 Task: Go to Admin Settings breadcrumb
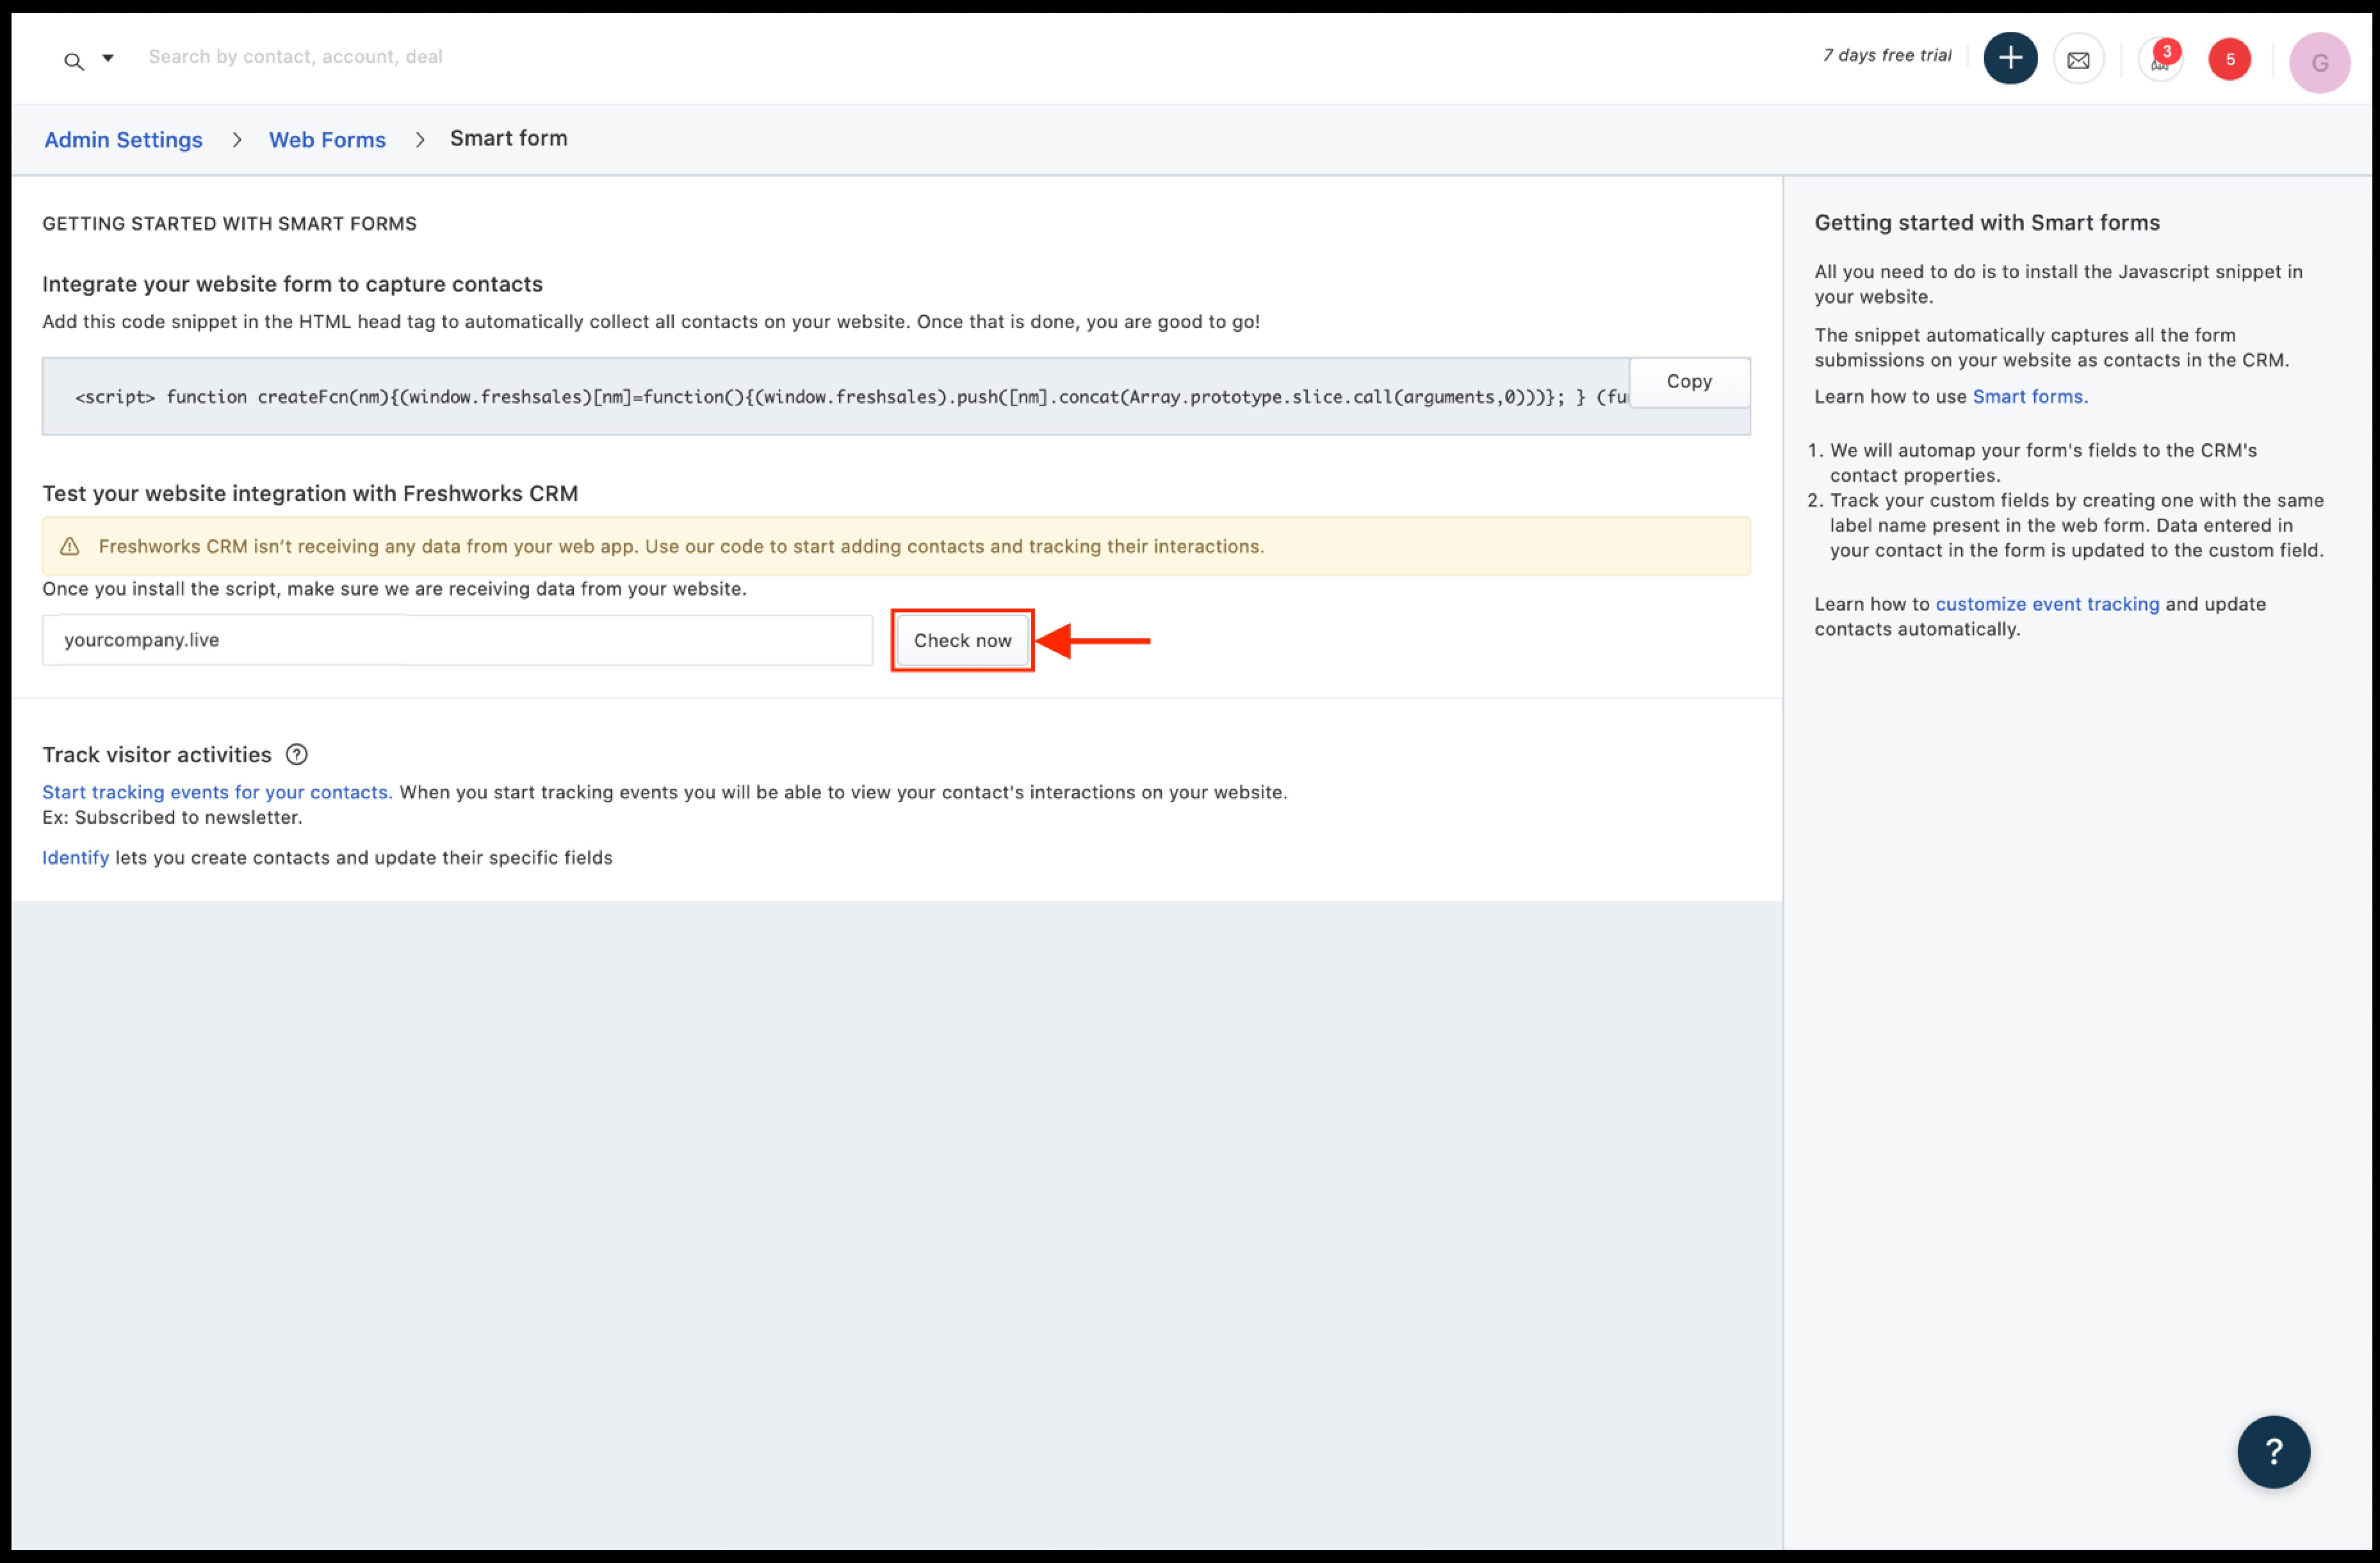123,139
